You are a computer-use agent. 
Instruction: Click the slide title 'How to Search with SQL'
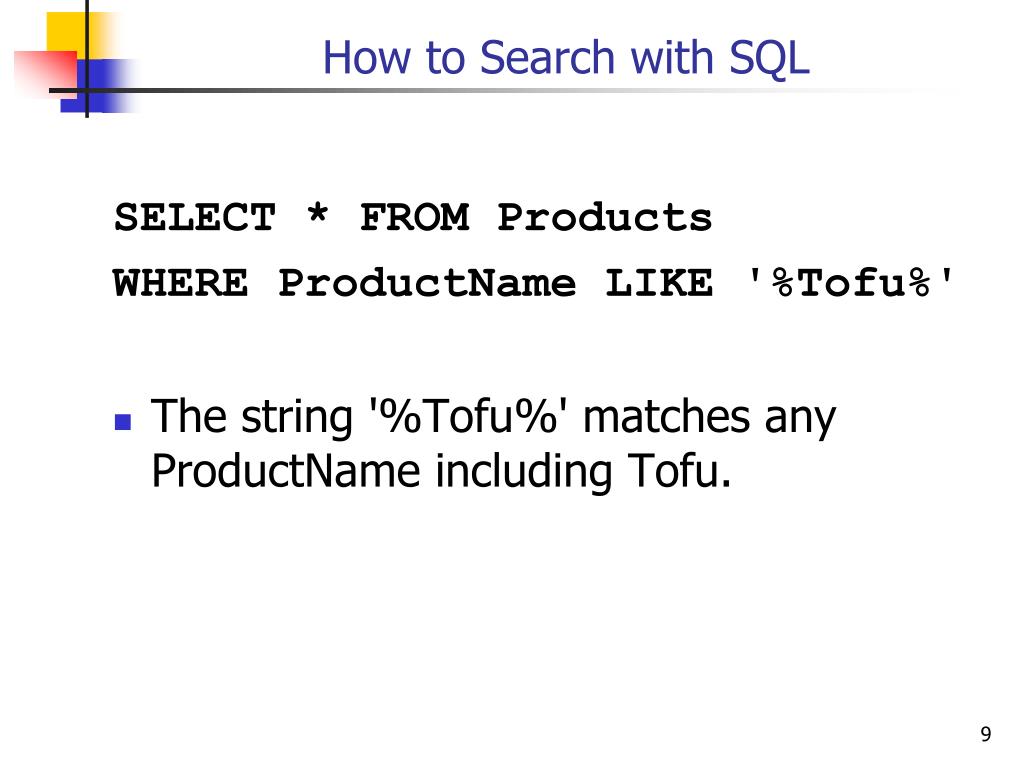(x=566, y=58)
